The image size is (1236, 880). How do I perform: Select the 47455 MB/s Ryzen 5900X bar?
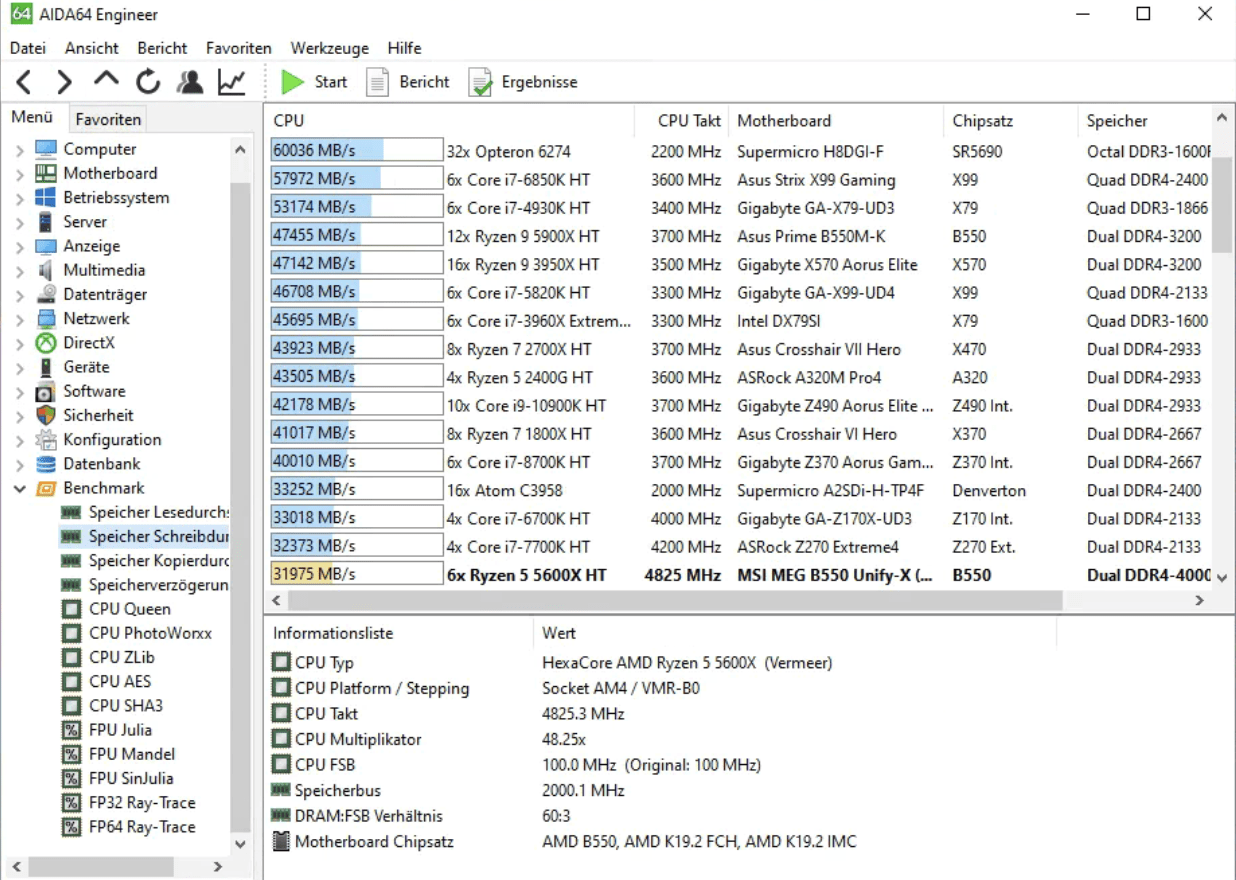click(356, 236)
